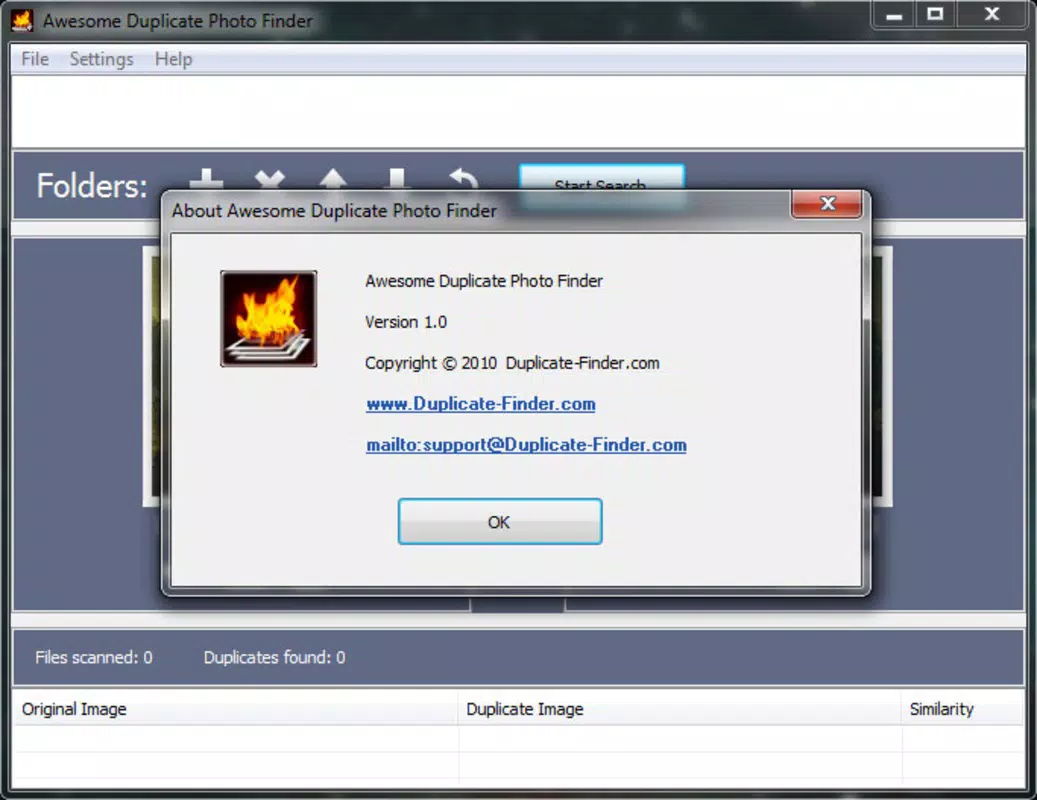Click the Move folder up arrow icon
Screen dimensions: 1037x800
click(333, 179)
